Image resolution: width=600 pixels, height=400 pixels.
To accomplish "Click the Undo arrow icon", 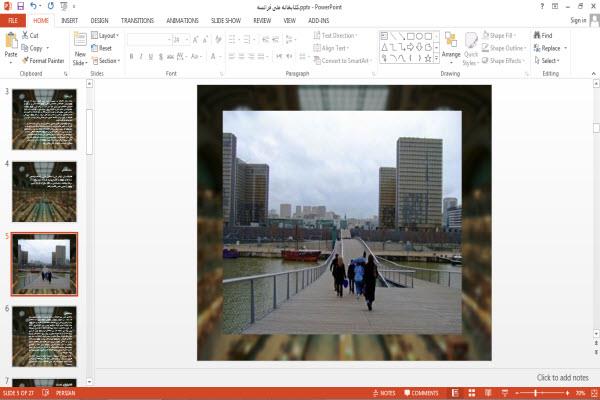I will coord(34,7).
